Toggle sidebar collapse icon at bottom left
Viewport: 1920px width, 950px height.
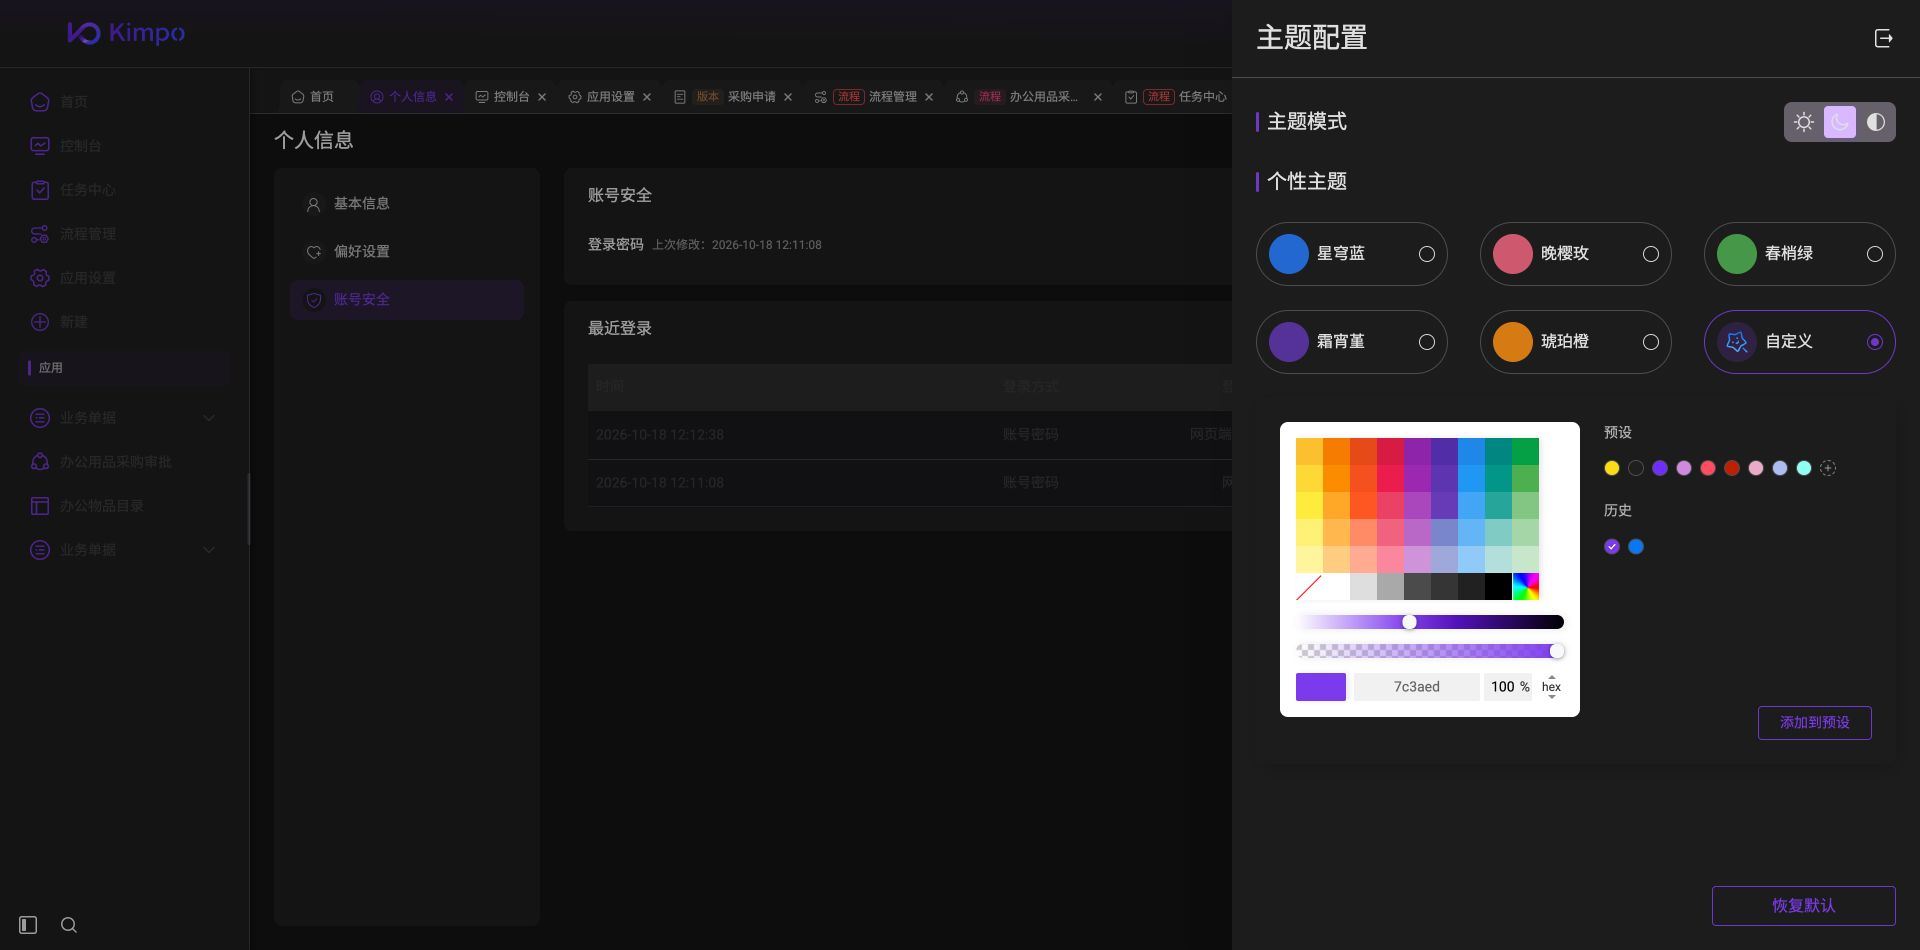28,925
